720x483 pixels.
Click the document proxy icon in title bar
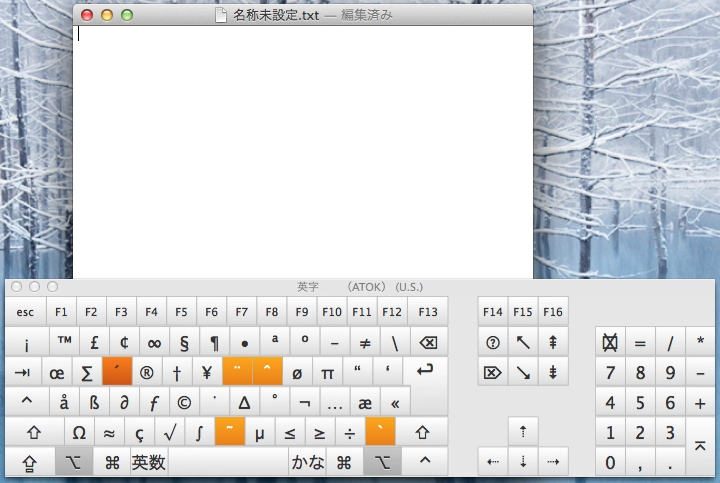[x=221, y=15]
